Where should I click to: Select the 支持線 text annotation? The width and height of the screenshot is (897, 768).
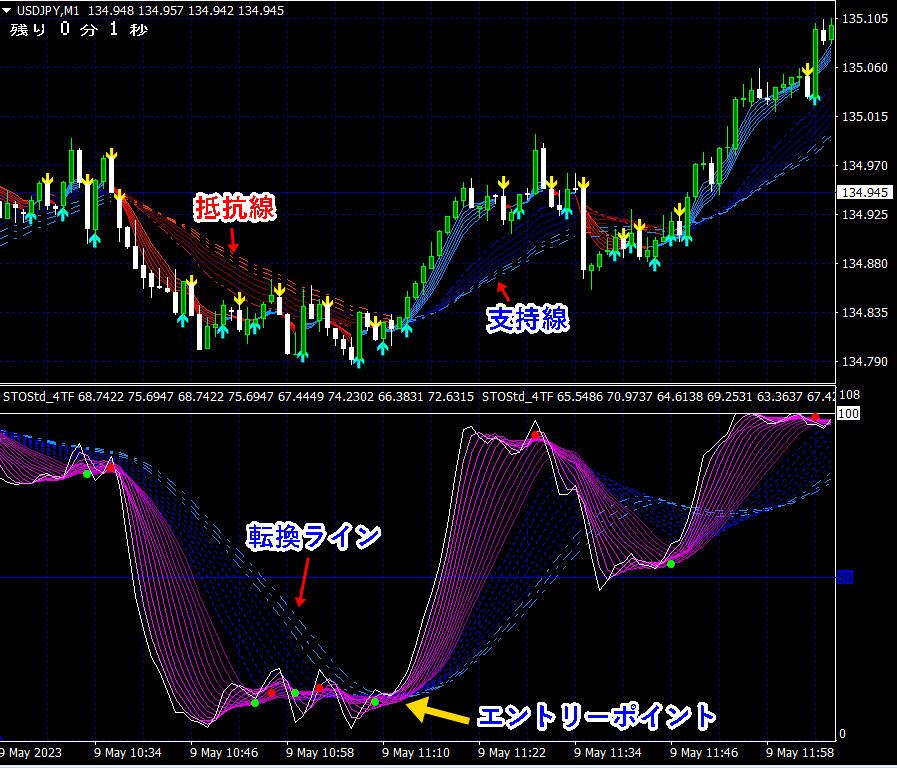(528, 319)
